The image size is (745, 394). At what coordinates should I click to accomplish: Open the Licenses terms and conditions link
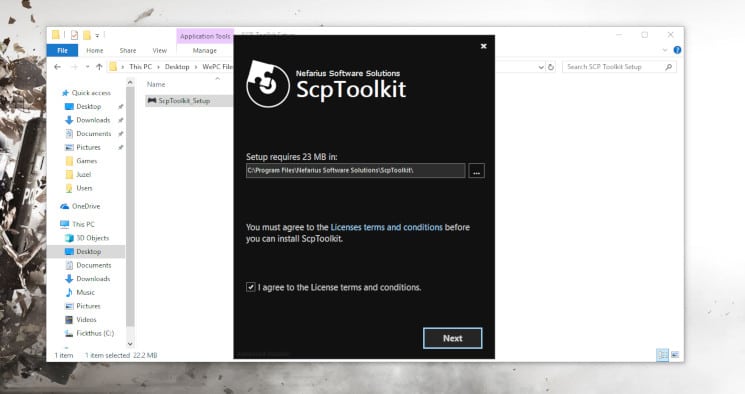coord(386,227)
